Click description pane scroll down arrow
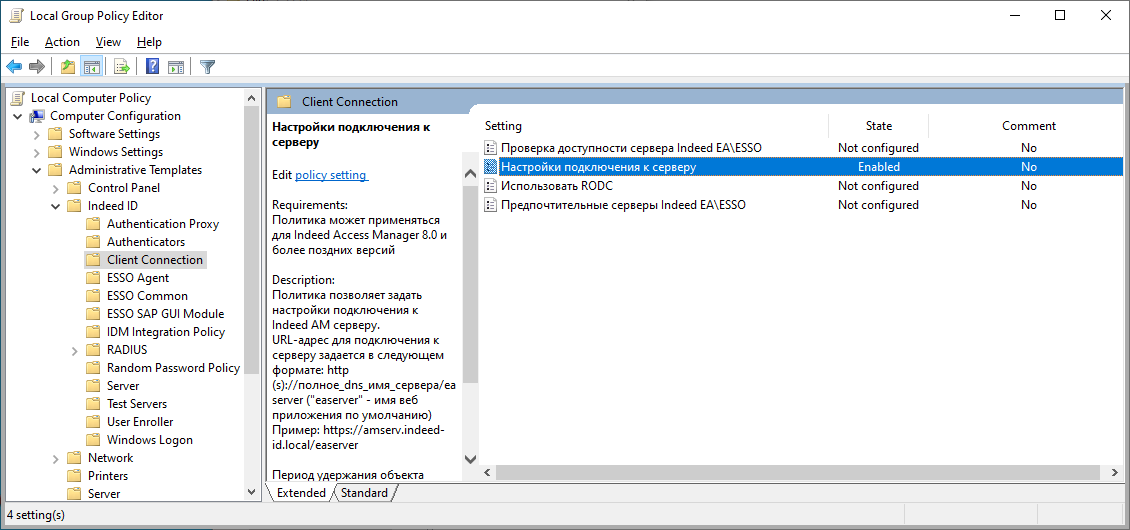This screenshot has height=530, width=1130. tap(470, 459)
